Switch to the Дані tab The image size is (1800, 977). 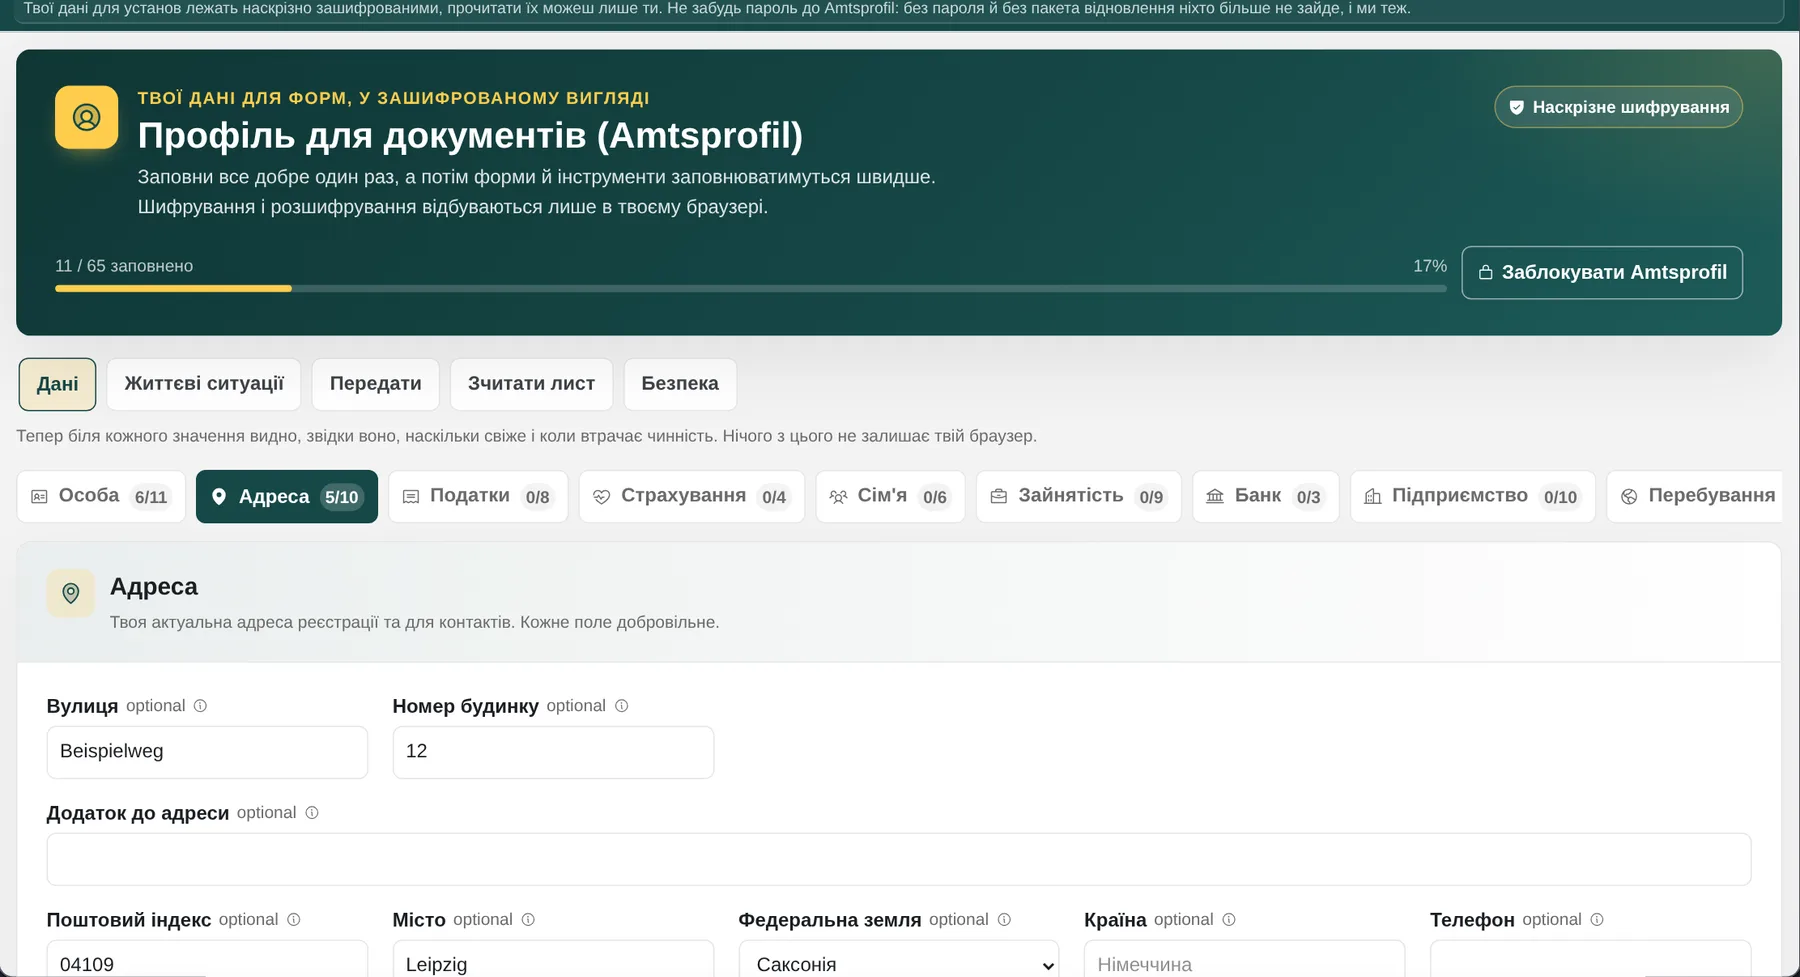tap(57, 384)
